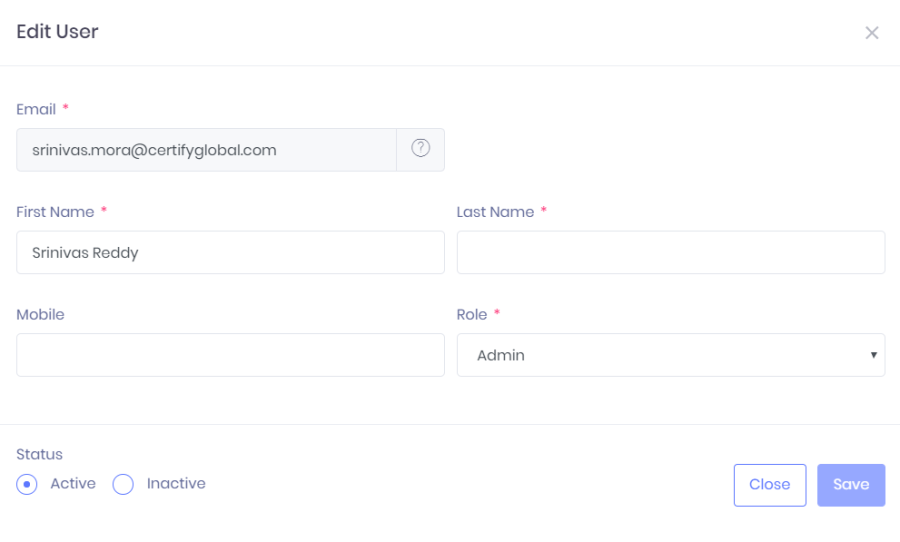Click the Active label next to radio
Image resolution: width=900 pixels, height=542 pixels.
coord(73,483)
